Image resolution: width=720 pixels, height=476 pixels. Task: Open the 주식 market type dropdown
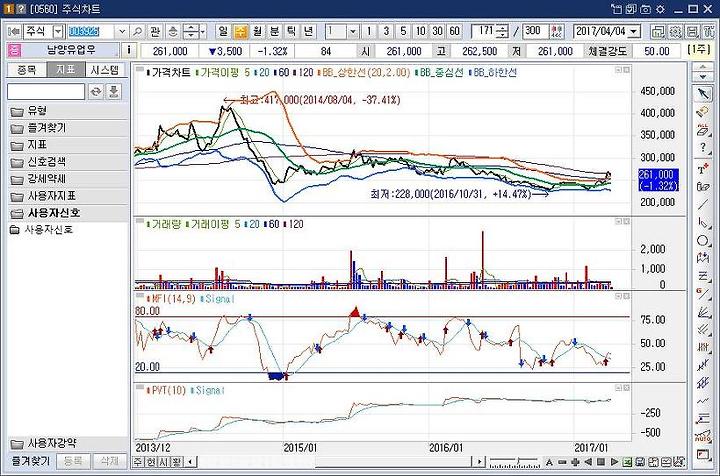click(58, 32)
